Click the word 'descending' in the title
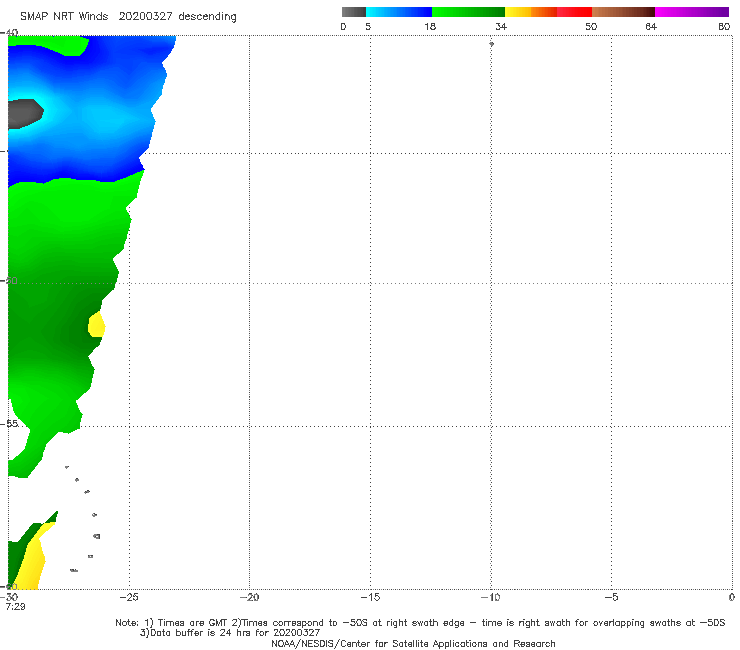The height and width of the screenshot is (650, 740). click(x=207, y=17)
